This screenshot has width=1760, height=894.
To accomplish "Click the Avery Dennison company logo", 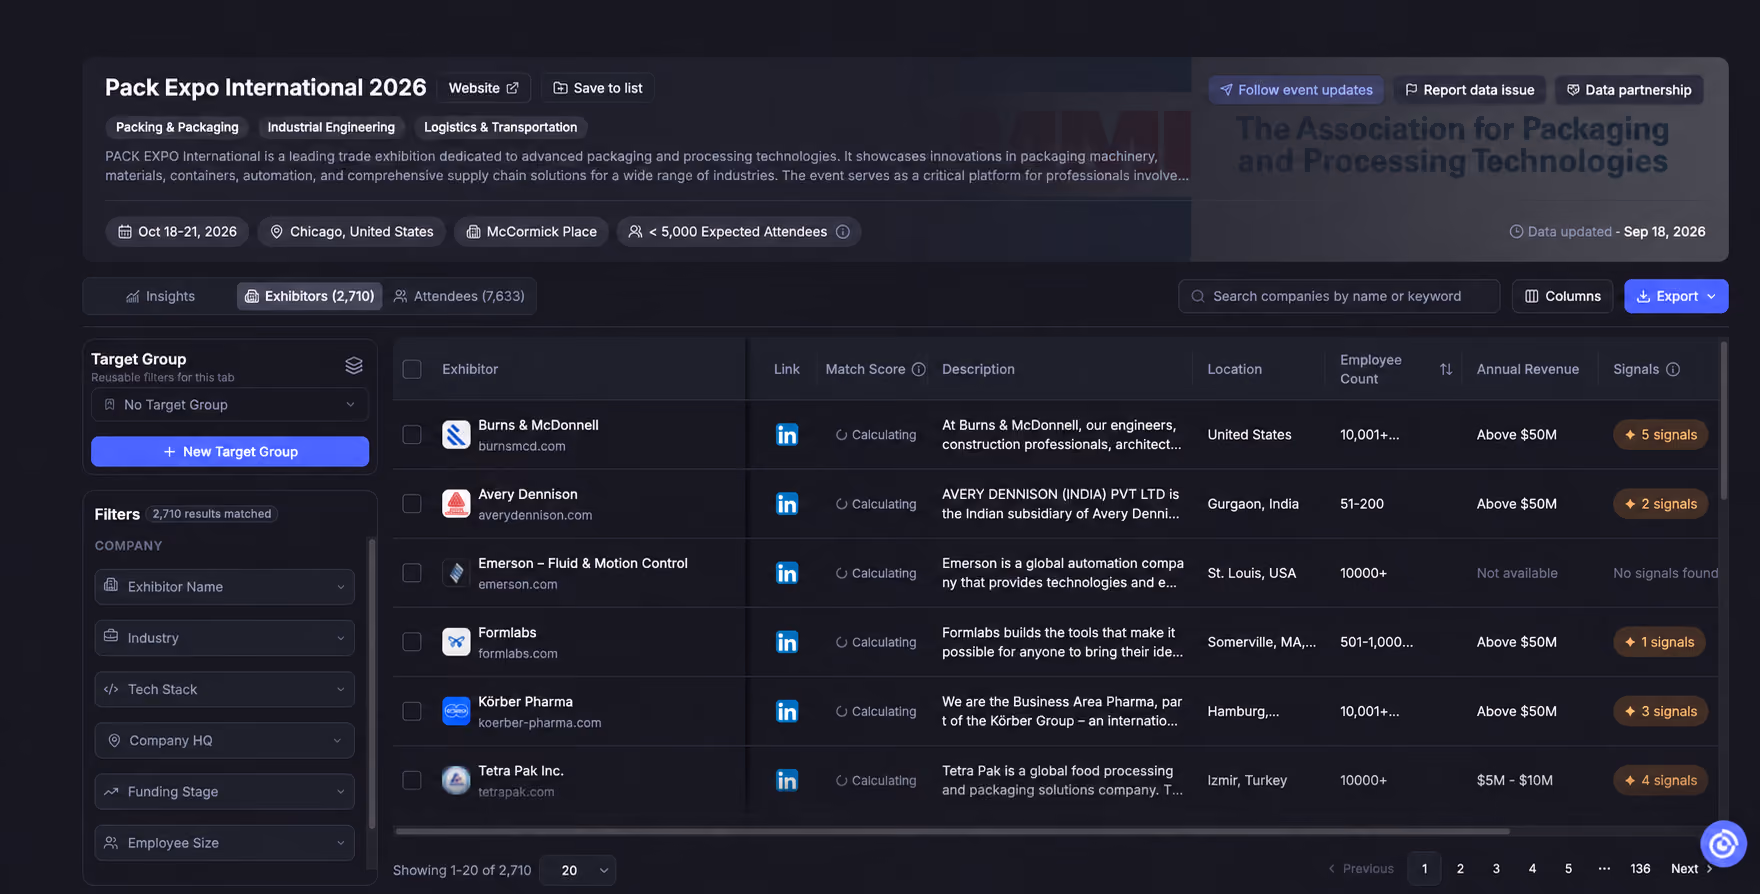I will (456, 504).
